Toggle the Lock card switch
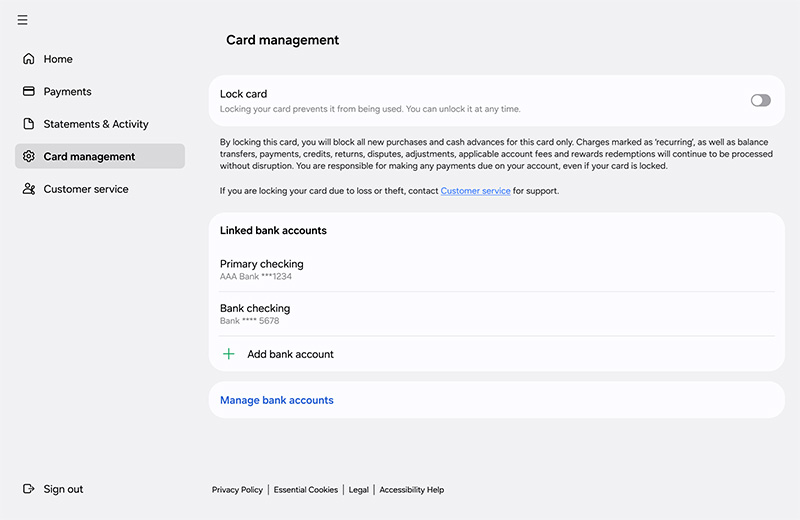Viewport: 800px width, 520px height. [760, 101]
